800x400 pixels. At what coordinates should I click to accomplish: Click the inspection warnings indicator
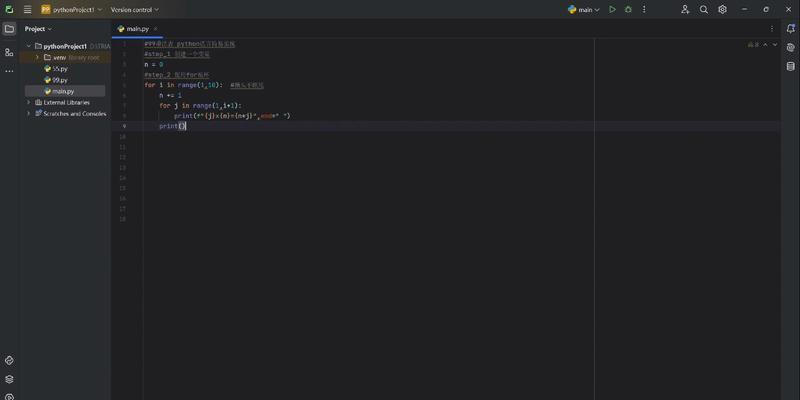tap(753, 45)
